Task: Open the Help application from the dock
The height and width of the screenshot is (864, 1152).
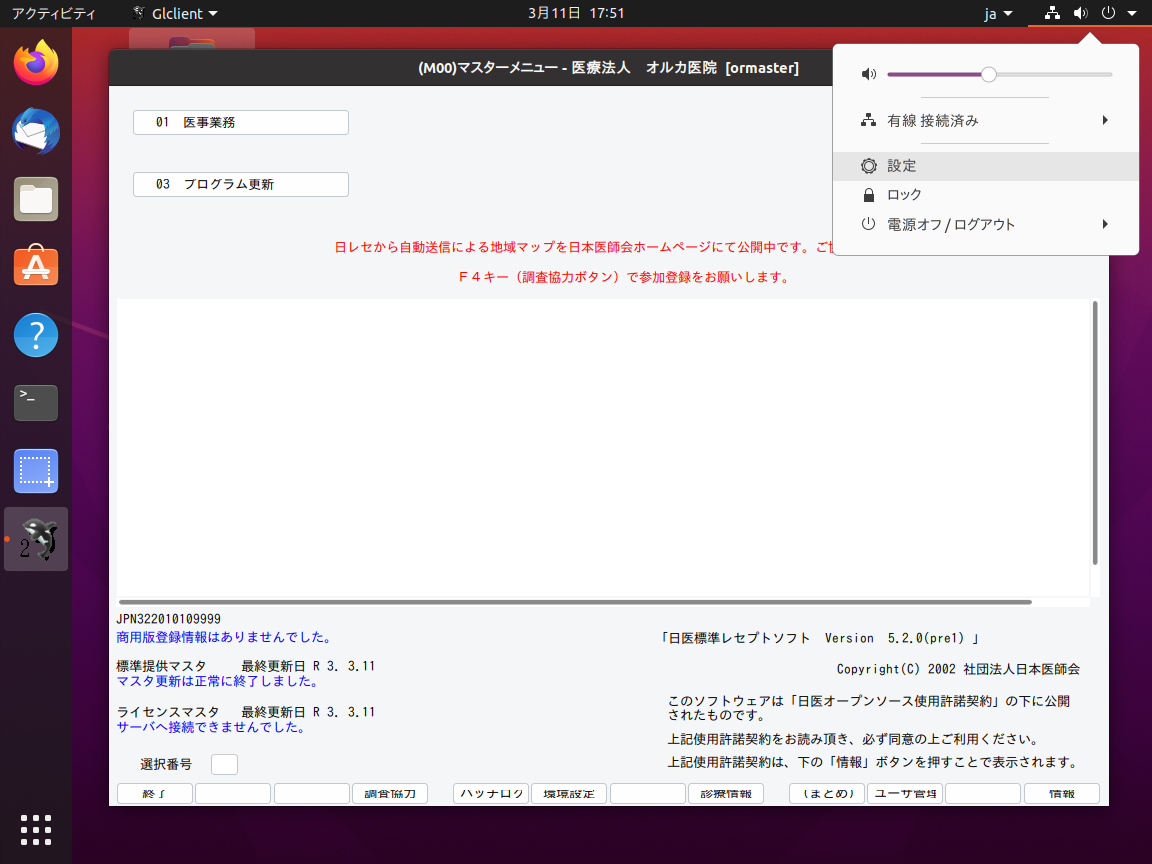Action: (x=35, y=334)
